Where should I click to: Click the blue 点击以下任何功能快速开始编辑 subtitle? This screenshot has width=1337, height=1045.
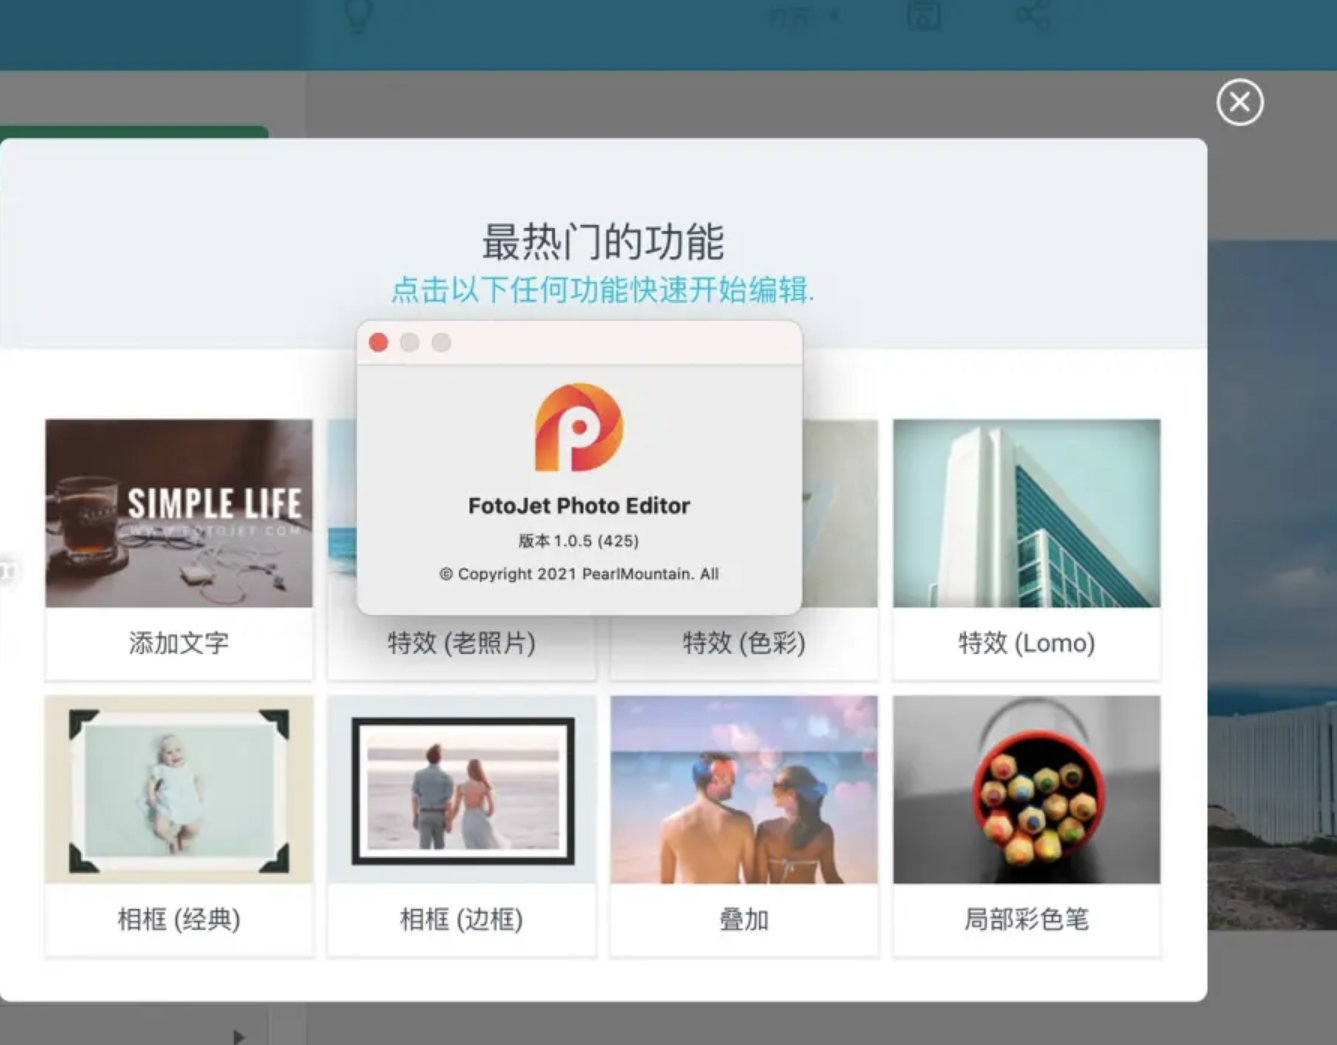603,290
